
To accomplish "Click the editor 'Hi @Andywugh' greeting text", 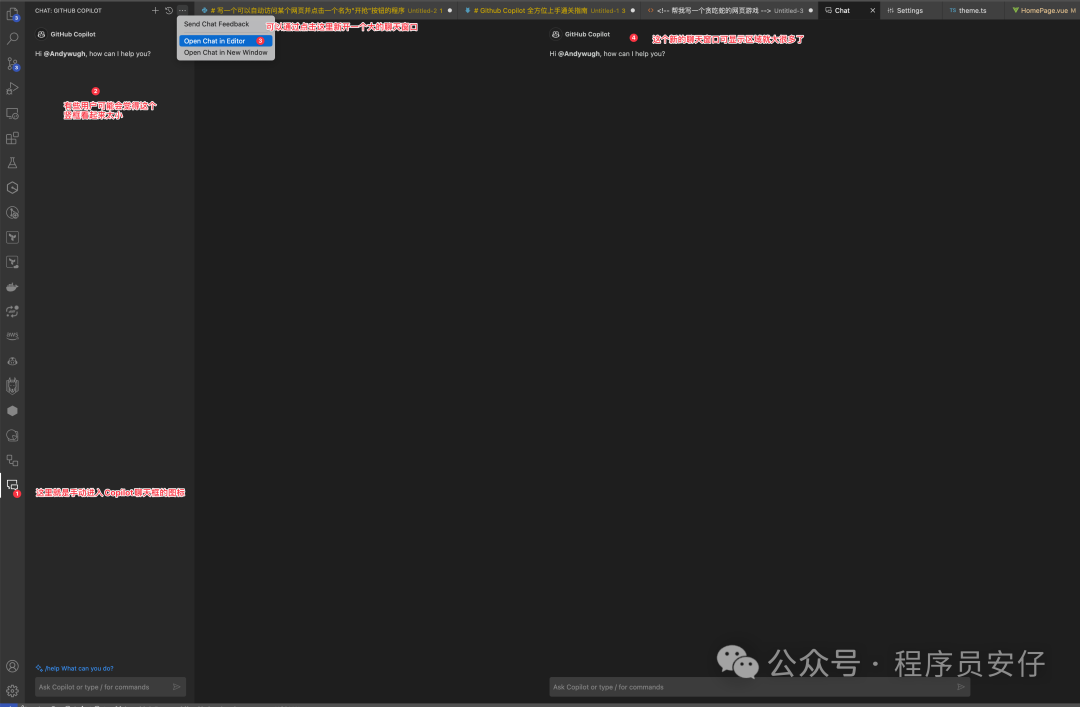I will tap(608, 53).
